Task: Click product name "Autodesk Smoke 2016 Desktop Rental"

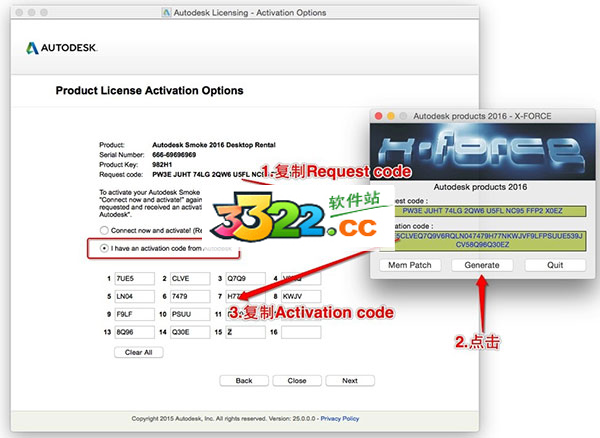Action: click(x=214, y=145)
